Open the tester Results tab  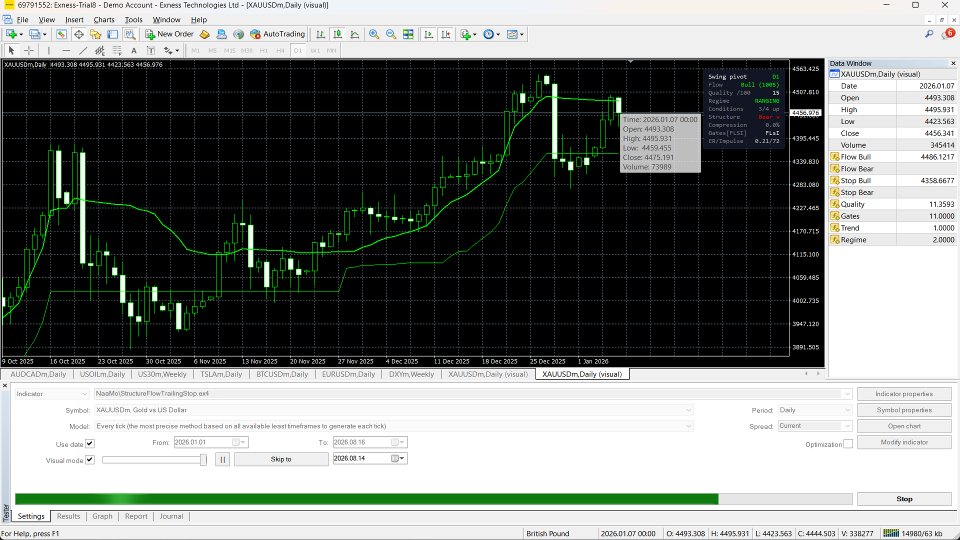coord(69,516)
